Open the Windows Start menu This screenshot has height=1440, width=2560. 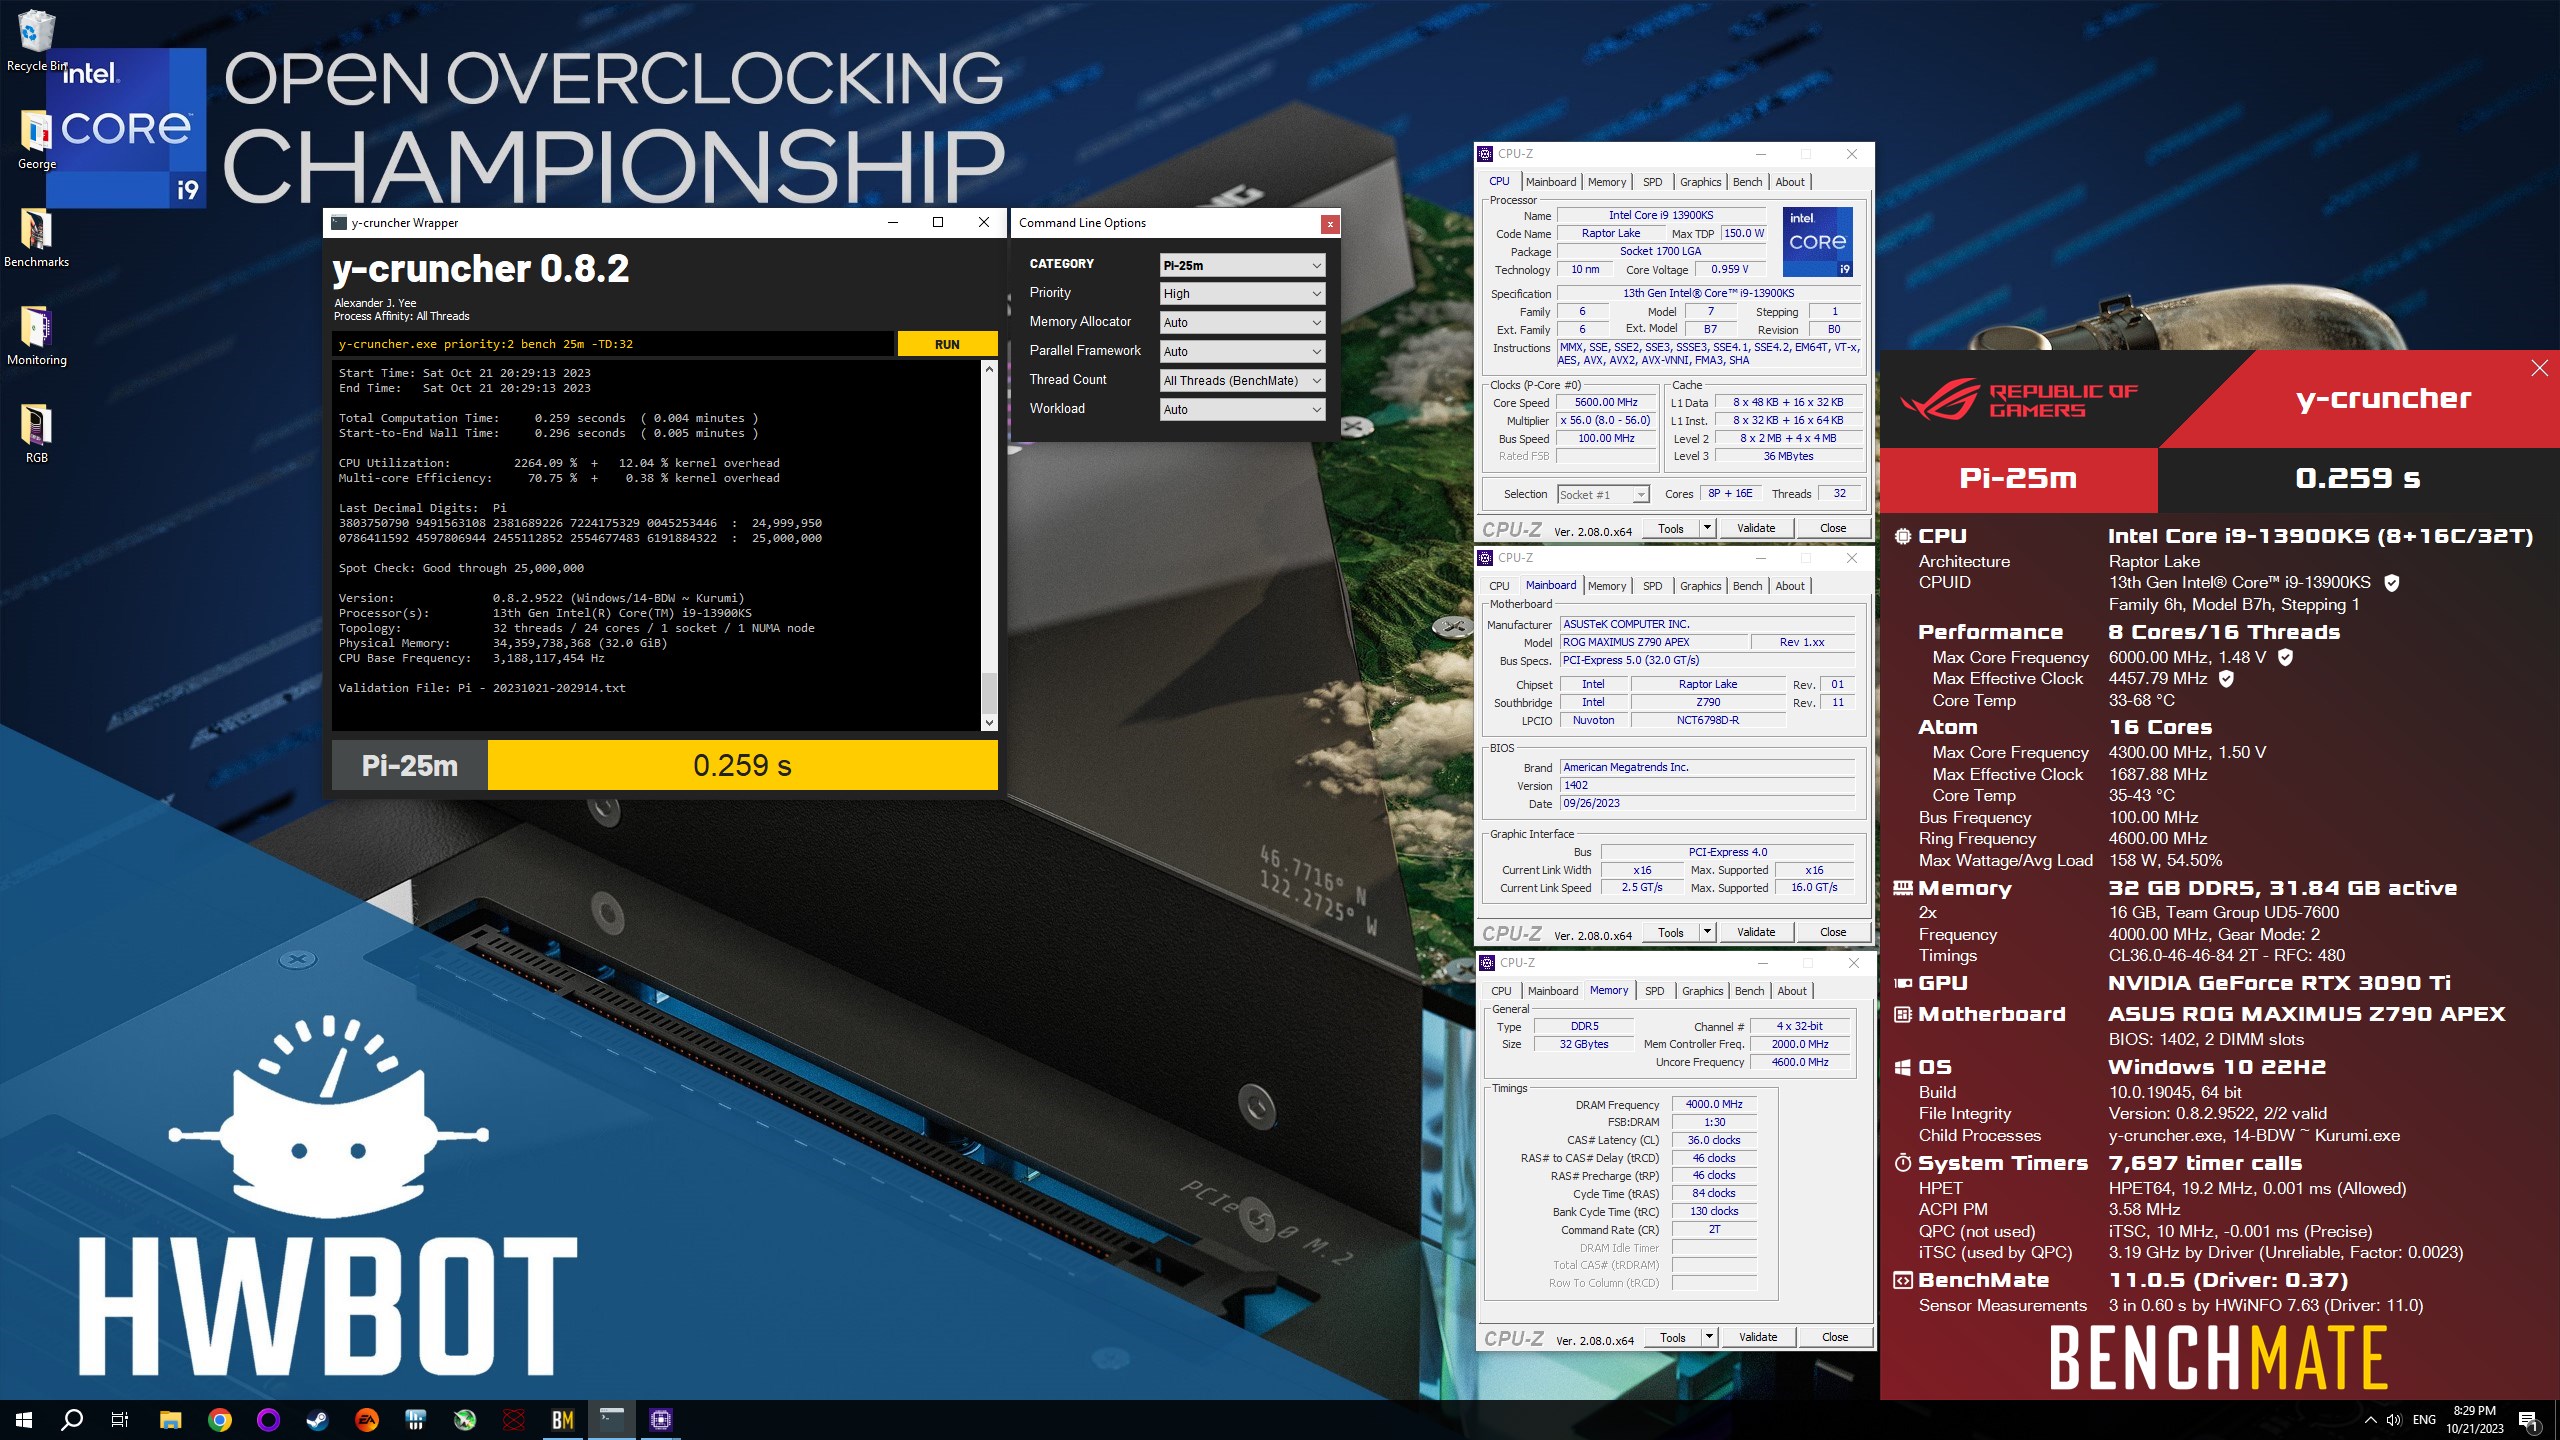24,1419
